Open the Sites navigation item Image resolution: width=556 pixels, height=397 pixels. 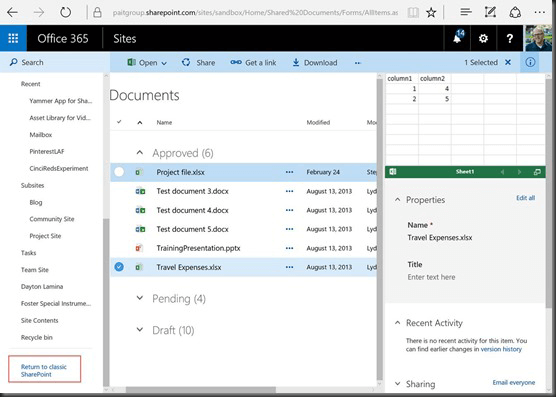click(125, 38)
